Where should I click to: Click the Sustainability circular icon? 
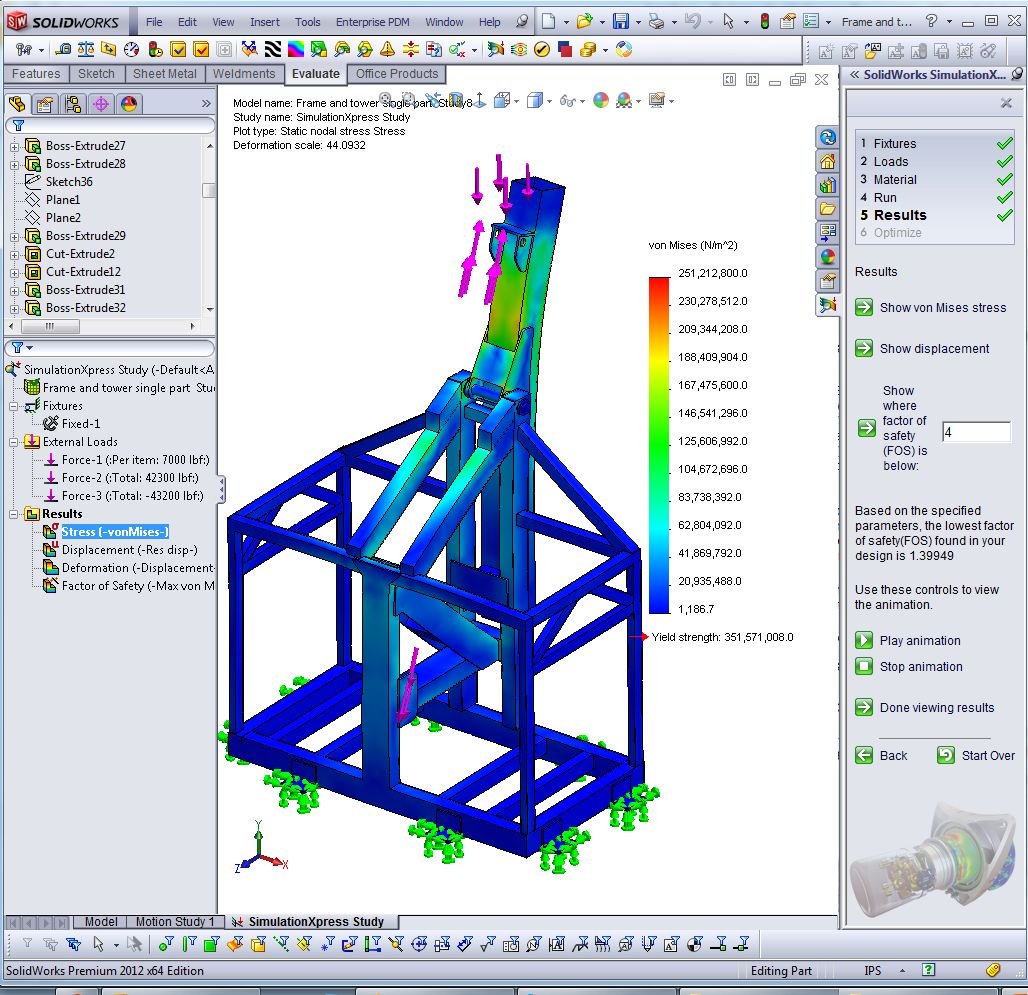(x=624, y=49)
